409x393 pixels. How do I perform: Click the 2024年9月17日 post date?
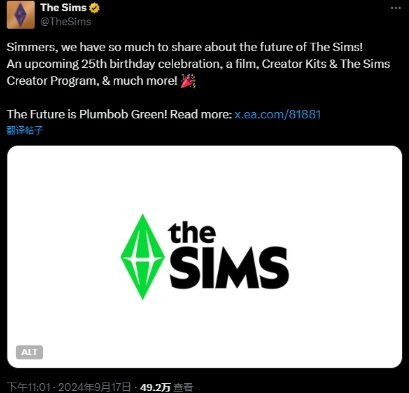tap(94, 387)
